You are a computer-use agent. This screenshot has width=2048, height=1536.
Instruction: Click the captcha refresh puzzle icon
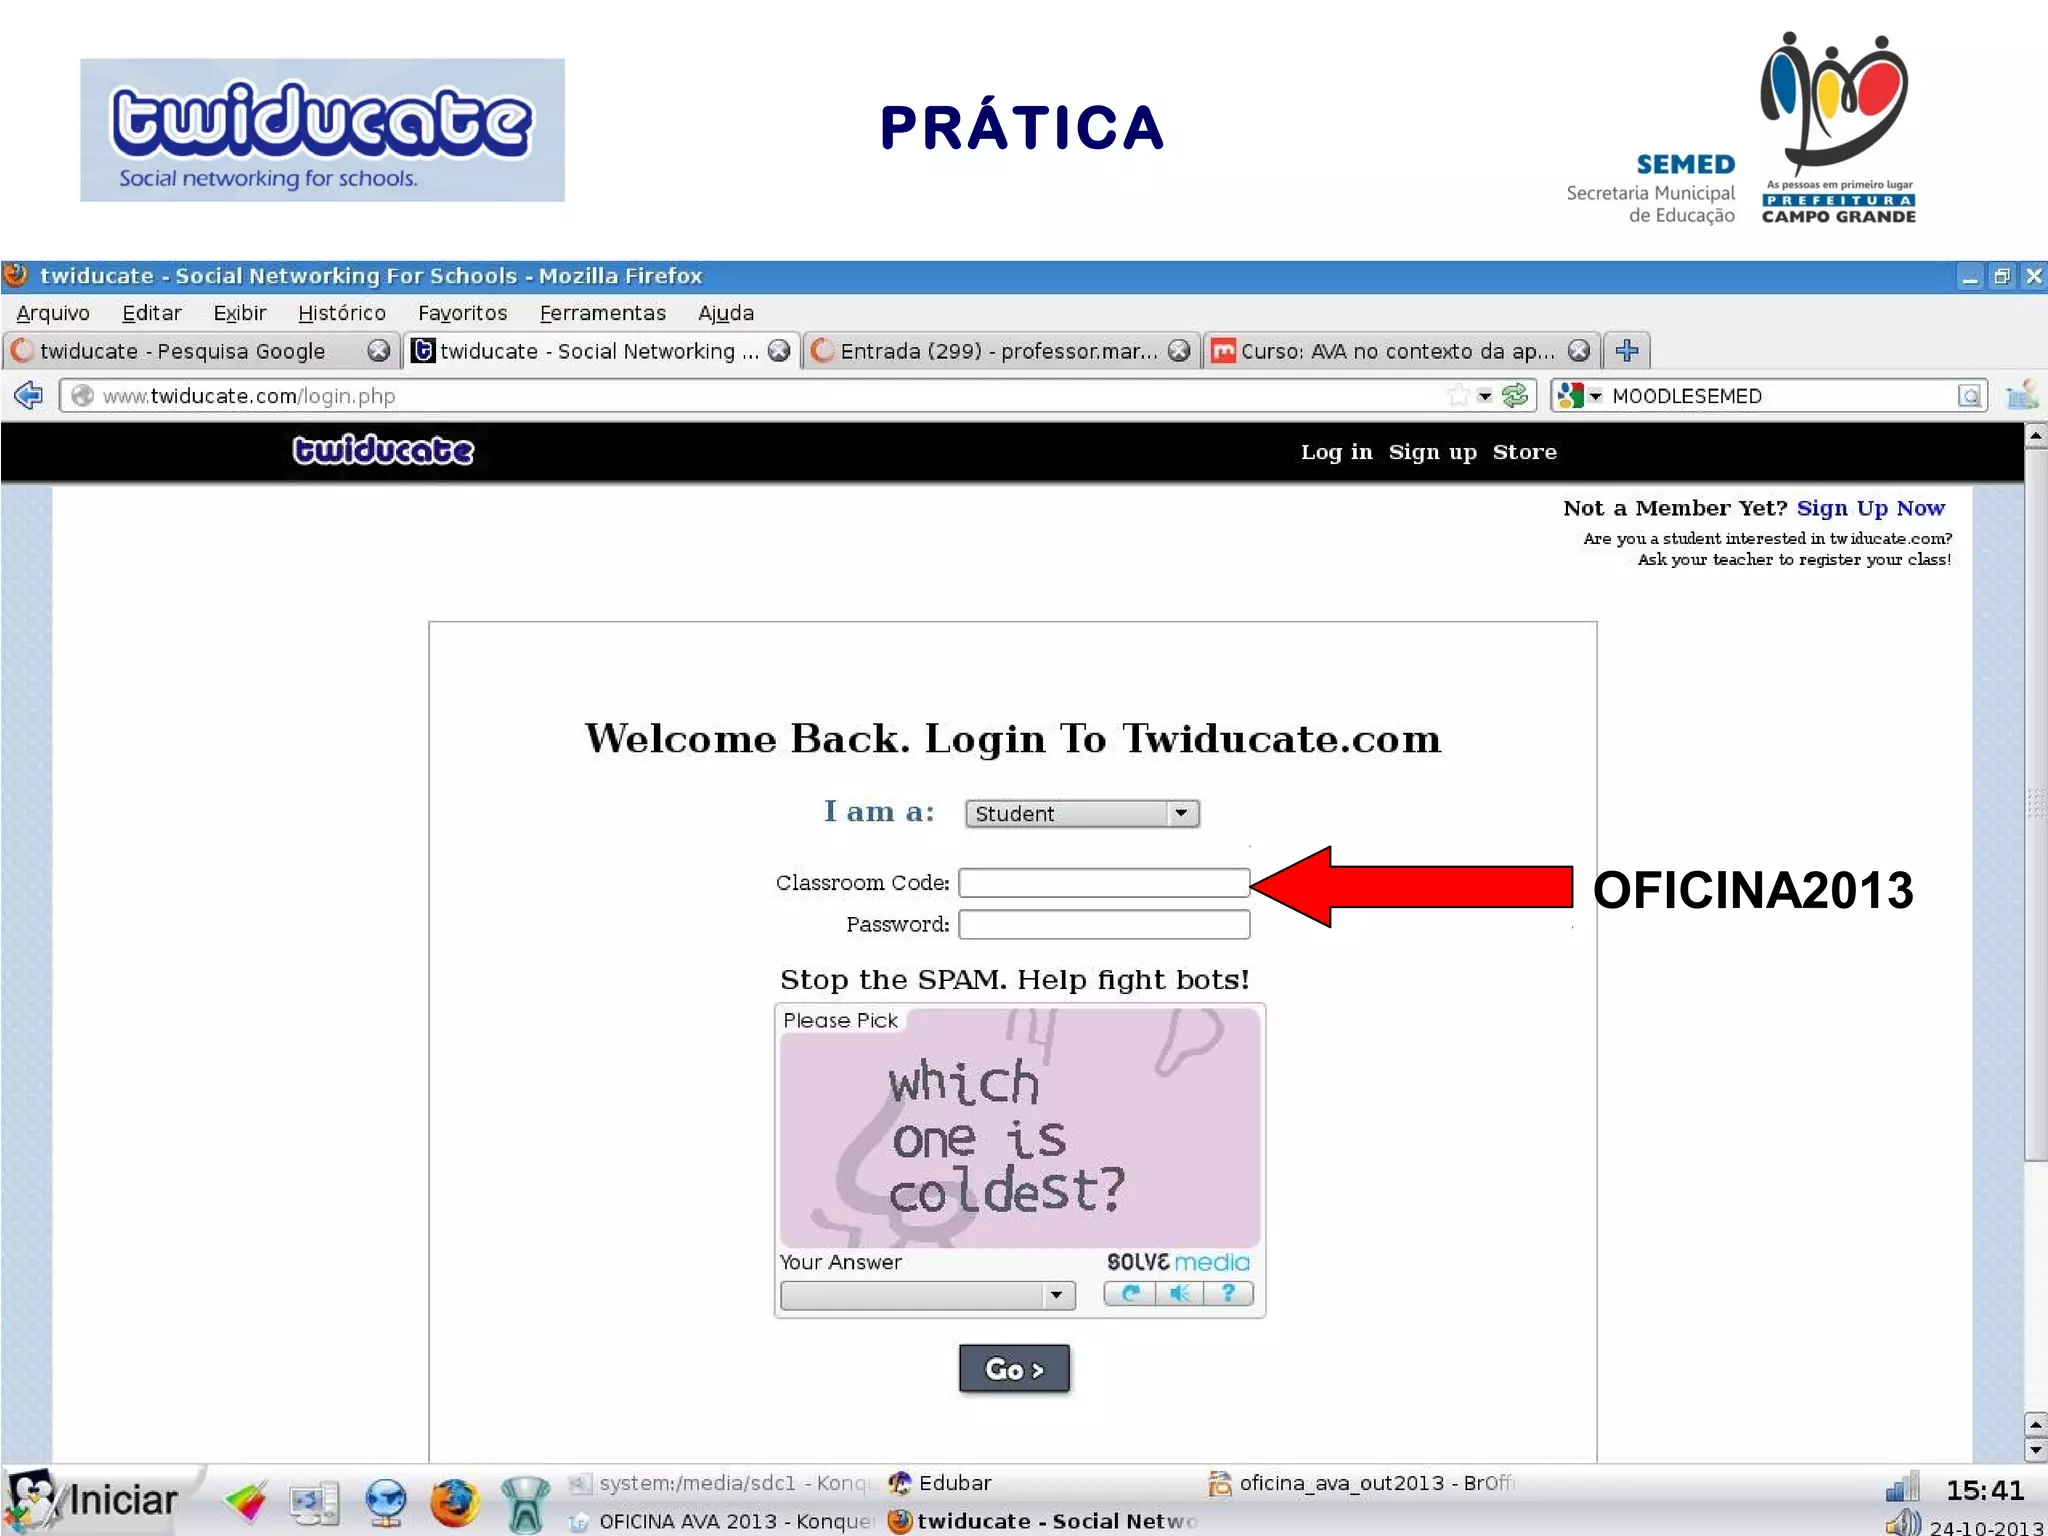tap(1130, 1294)
